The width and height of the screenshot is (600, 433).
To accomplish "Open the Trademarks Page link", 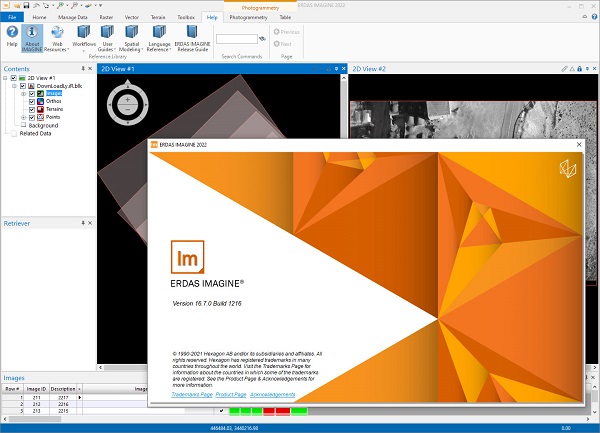I will 192,394.
